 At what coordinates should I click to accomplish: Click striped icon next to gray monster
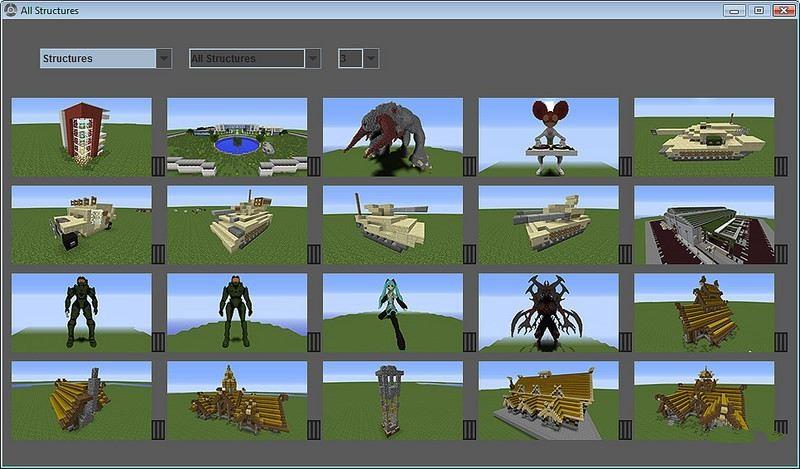click(x=470, y=166)
